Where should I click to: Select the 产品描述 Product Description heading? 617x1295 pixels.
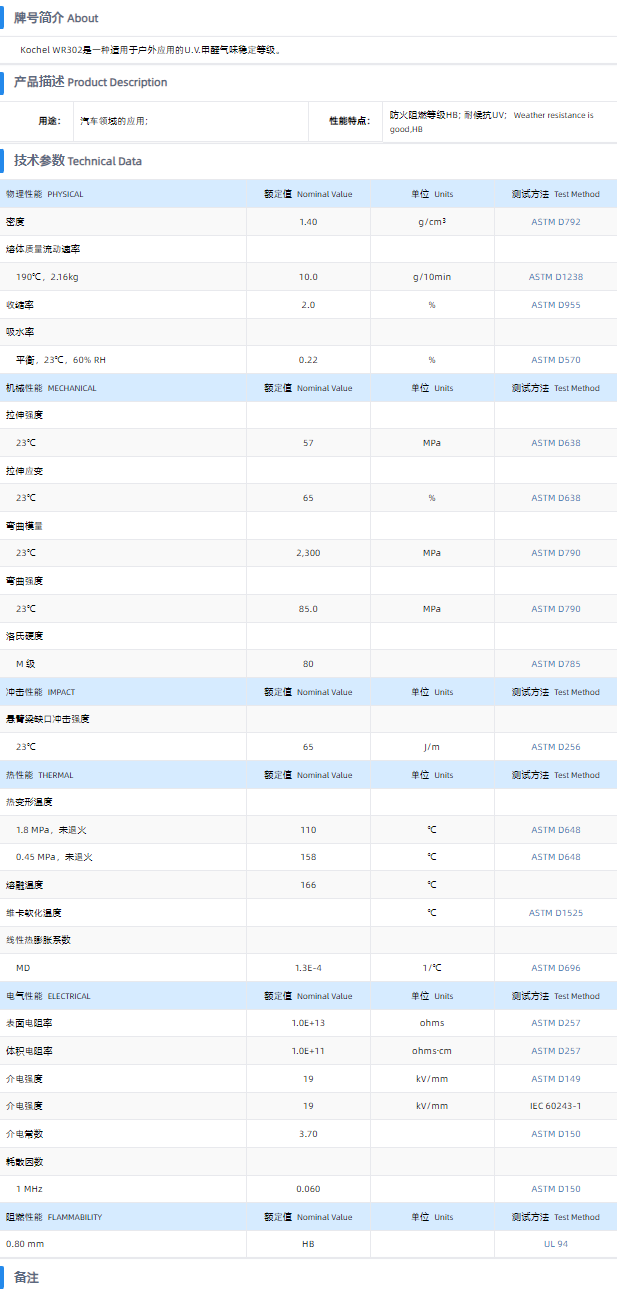[90, 82]
